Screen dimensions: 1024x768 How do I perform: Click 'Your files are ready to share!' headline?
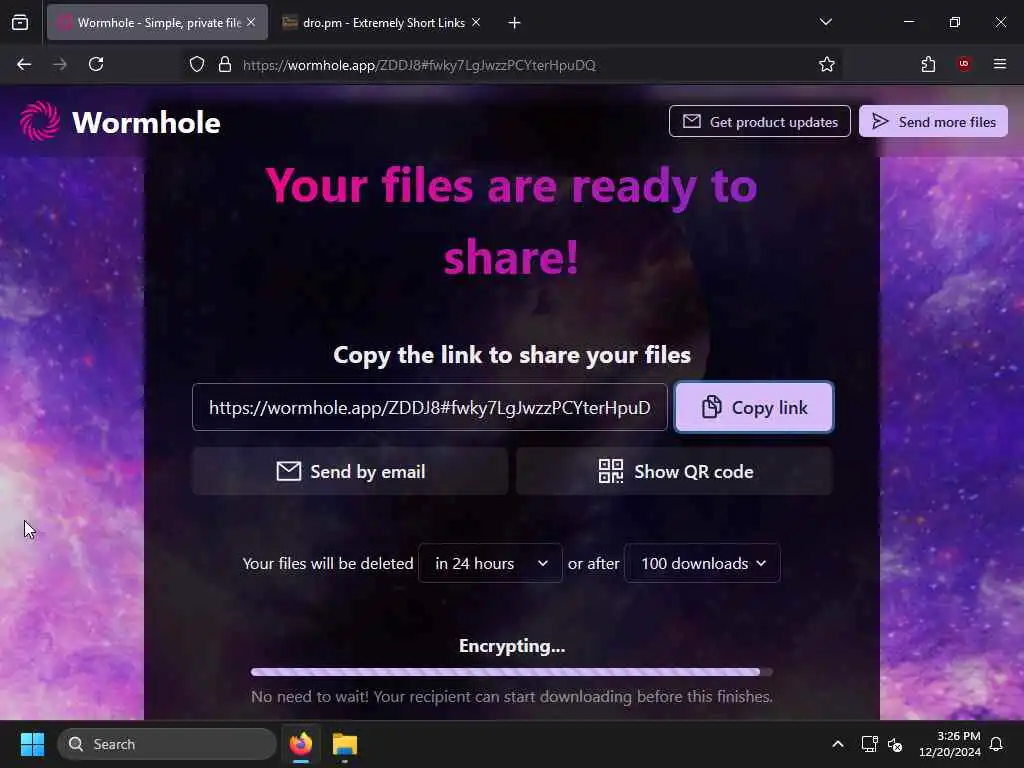click(512, 221)
